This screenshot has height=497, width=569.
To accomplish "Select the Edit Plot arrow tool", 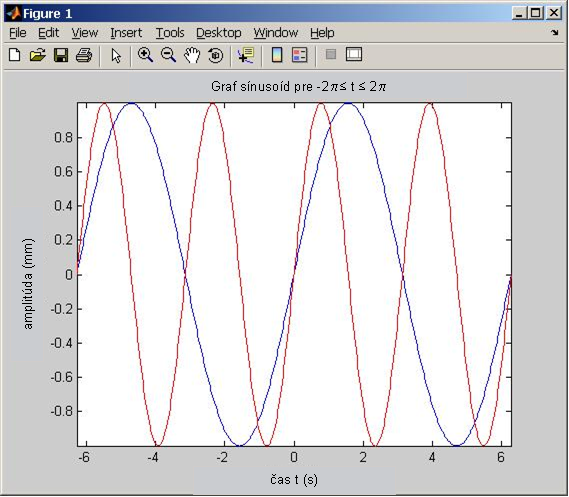I will [116, 56].
